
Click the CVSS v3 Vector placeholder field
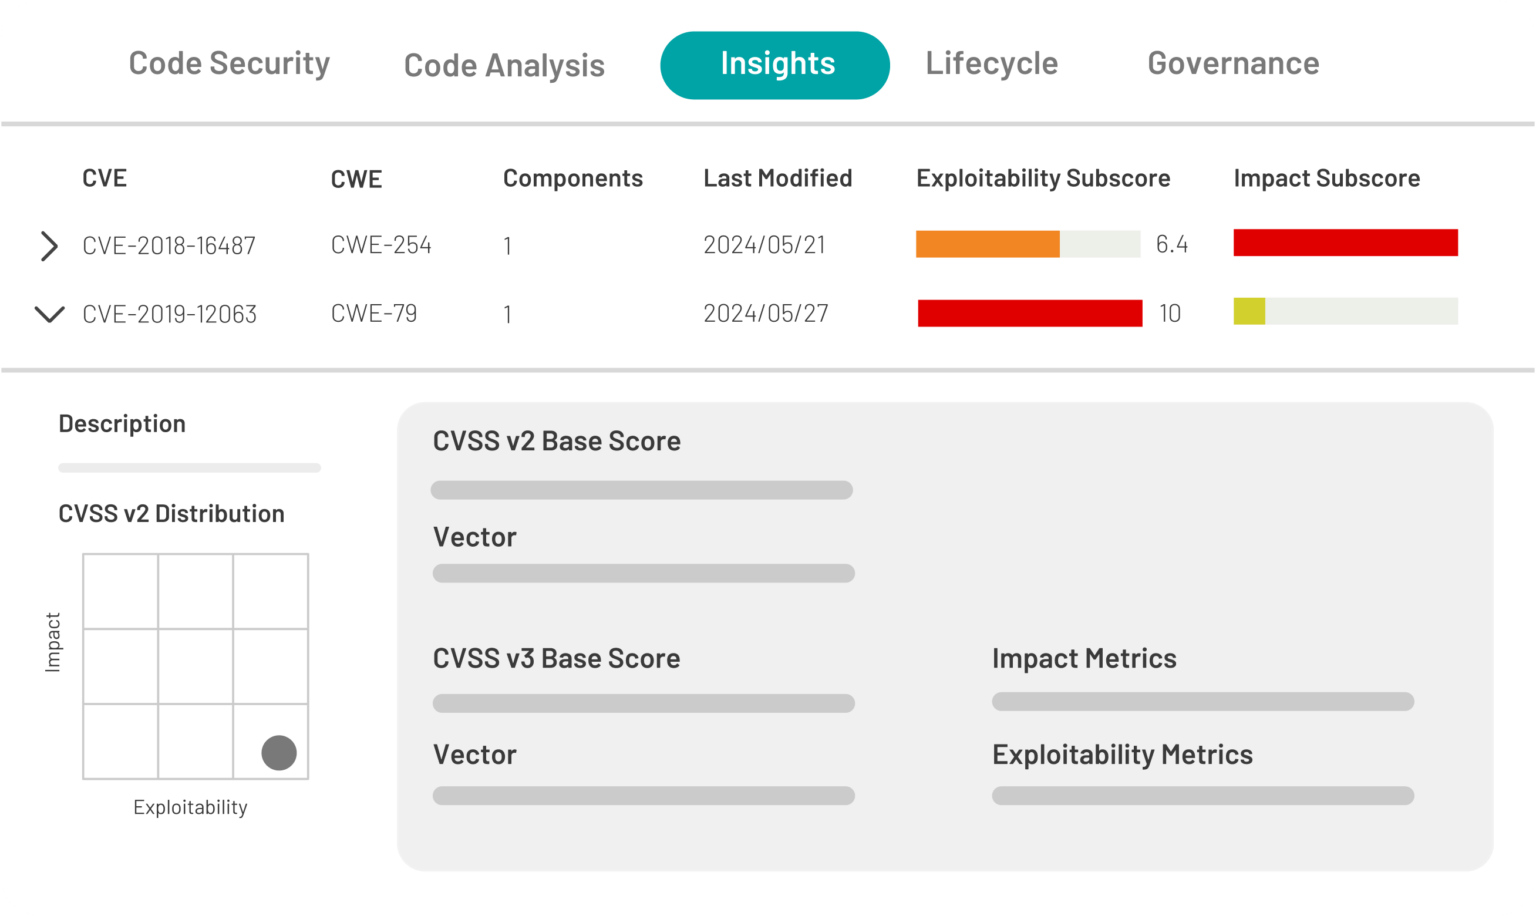click(643, 795)
